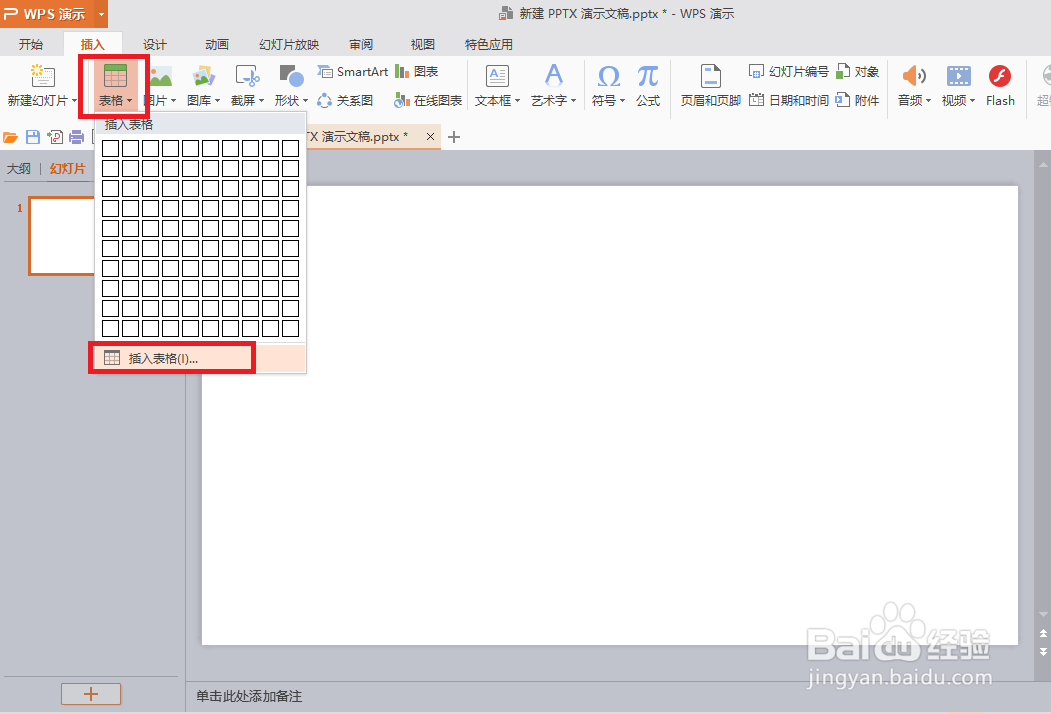Switch to the 特色应用 (Special Apps) tab
1051x714 pixels.
[489, 44]
